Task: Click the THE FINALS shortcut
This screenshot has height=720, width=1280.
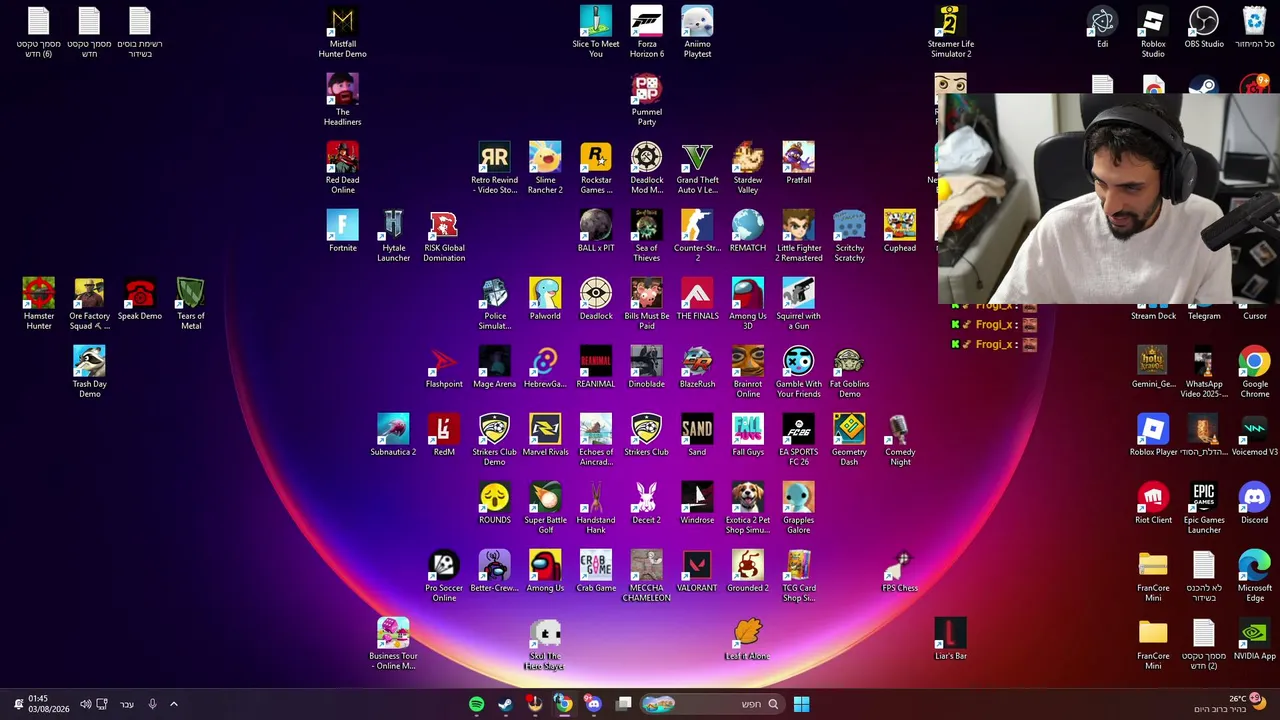Action: pos(697,300)
